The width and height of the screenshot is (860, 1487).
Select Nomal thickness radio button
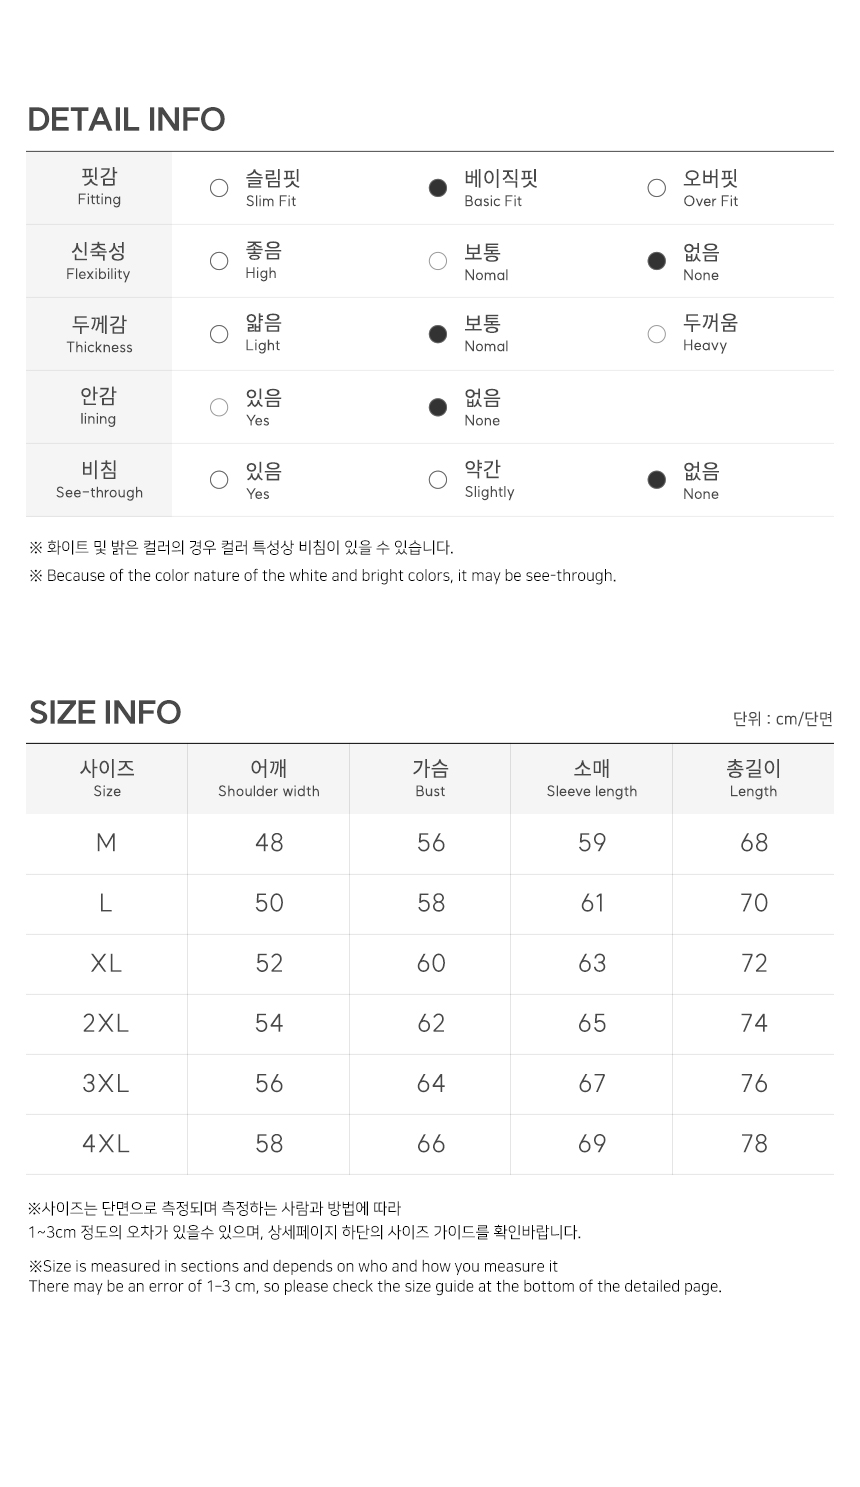coord(438,334)
